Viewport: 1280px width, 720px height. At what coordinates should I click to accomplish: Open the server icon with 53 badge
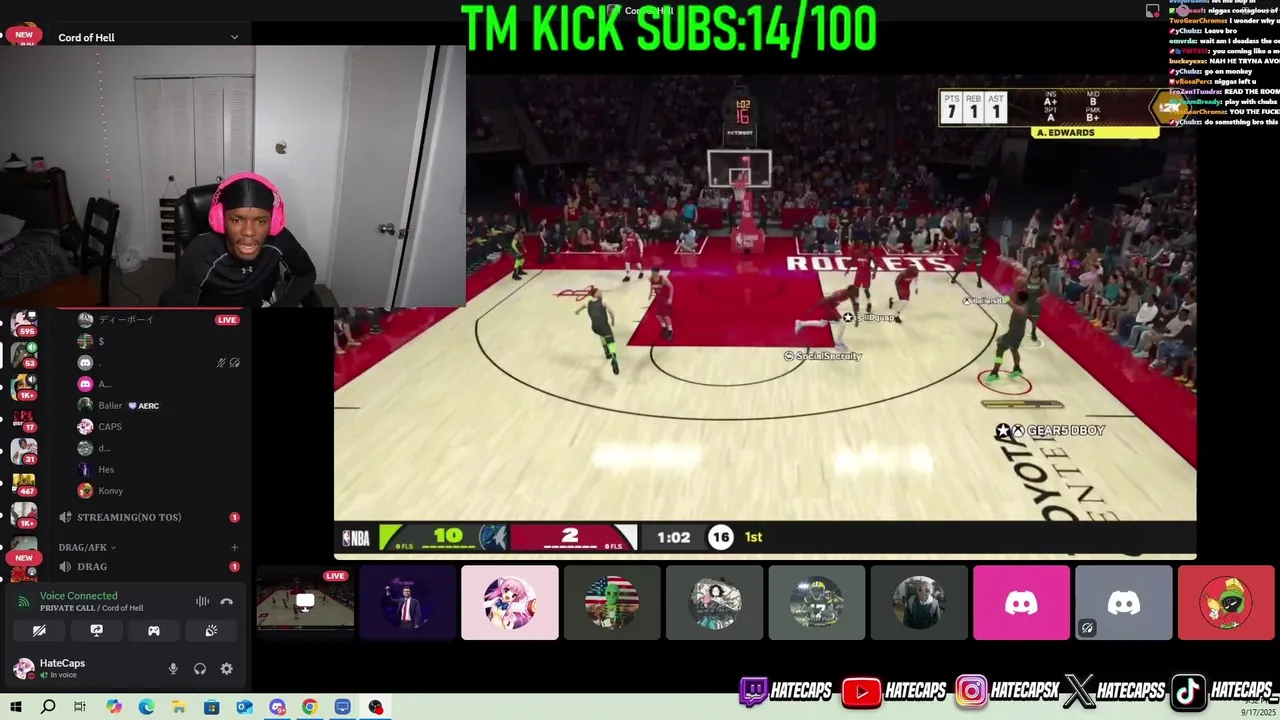pos(24,355)
